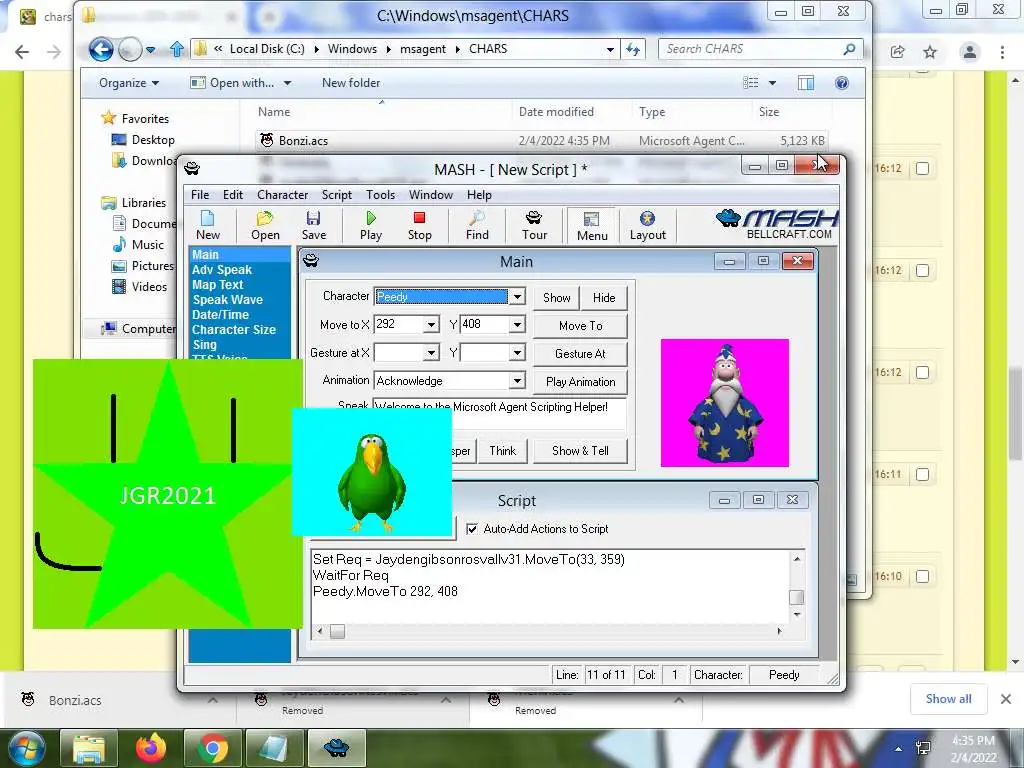Go back in the Explorer window
Screen dimensions: 1024x768
pyautogui.click(x=101, y=49)
